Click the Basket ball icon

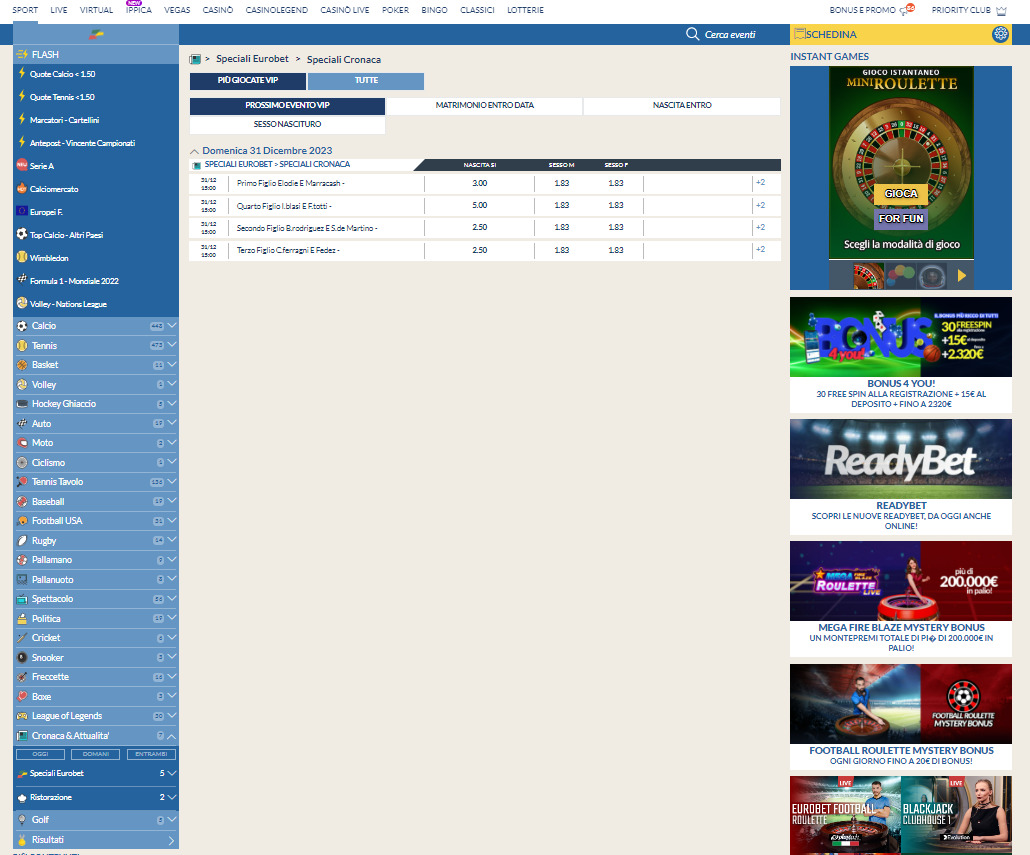[x=22, y=365]
